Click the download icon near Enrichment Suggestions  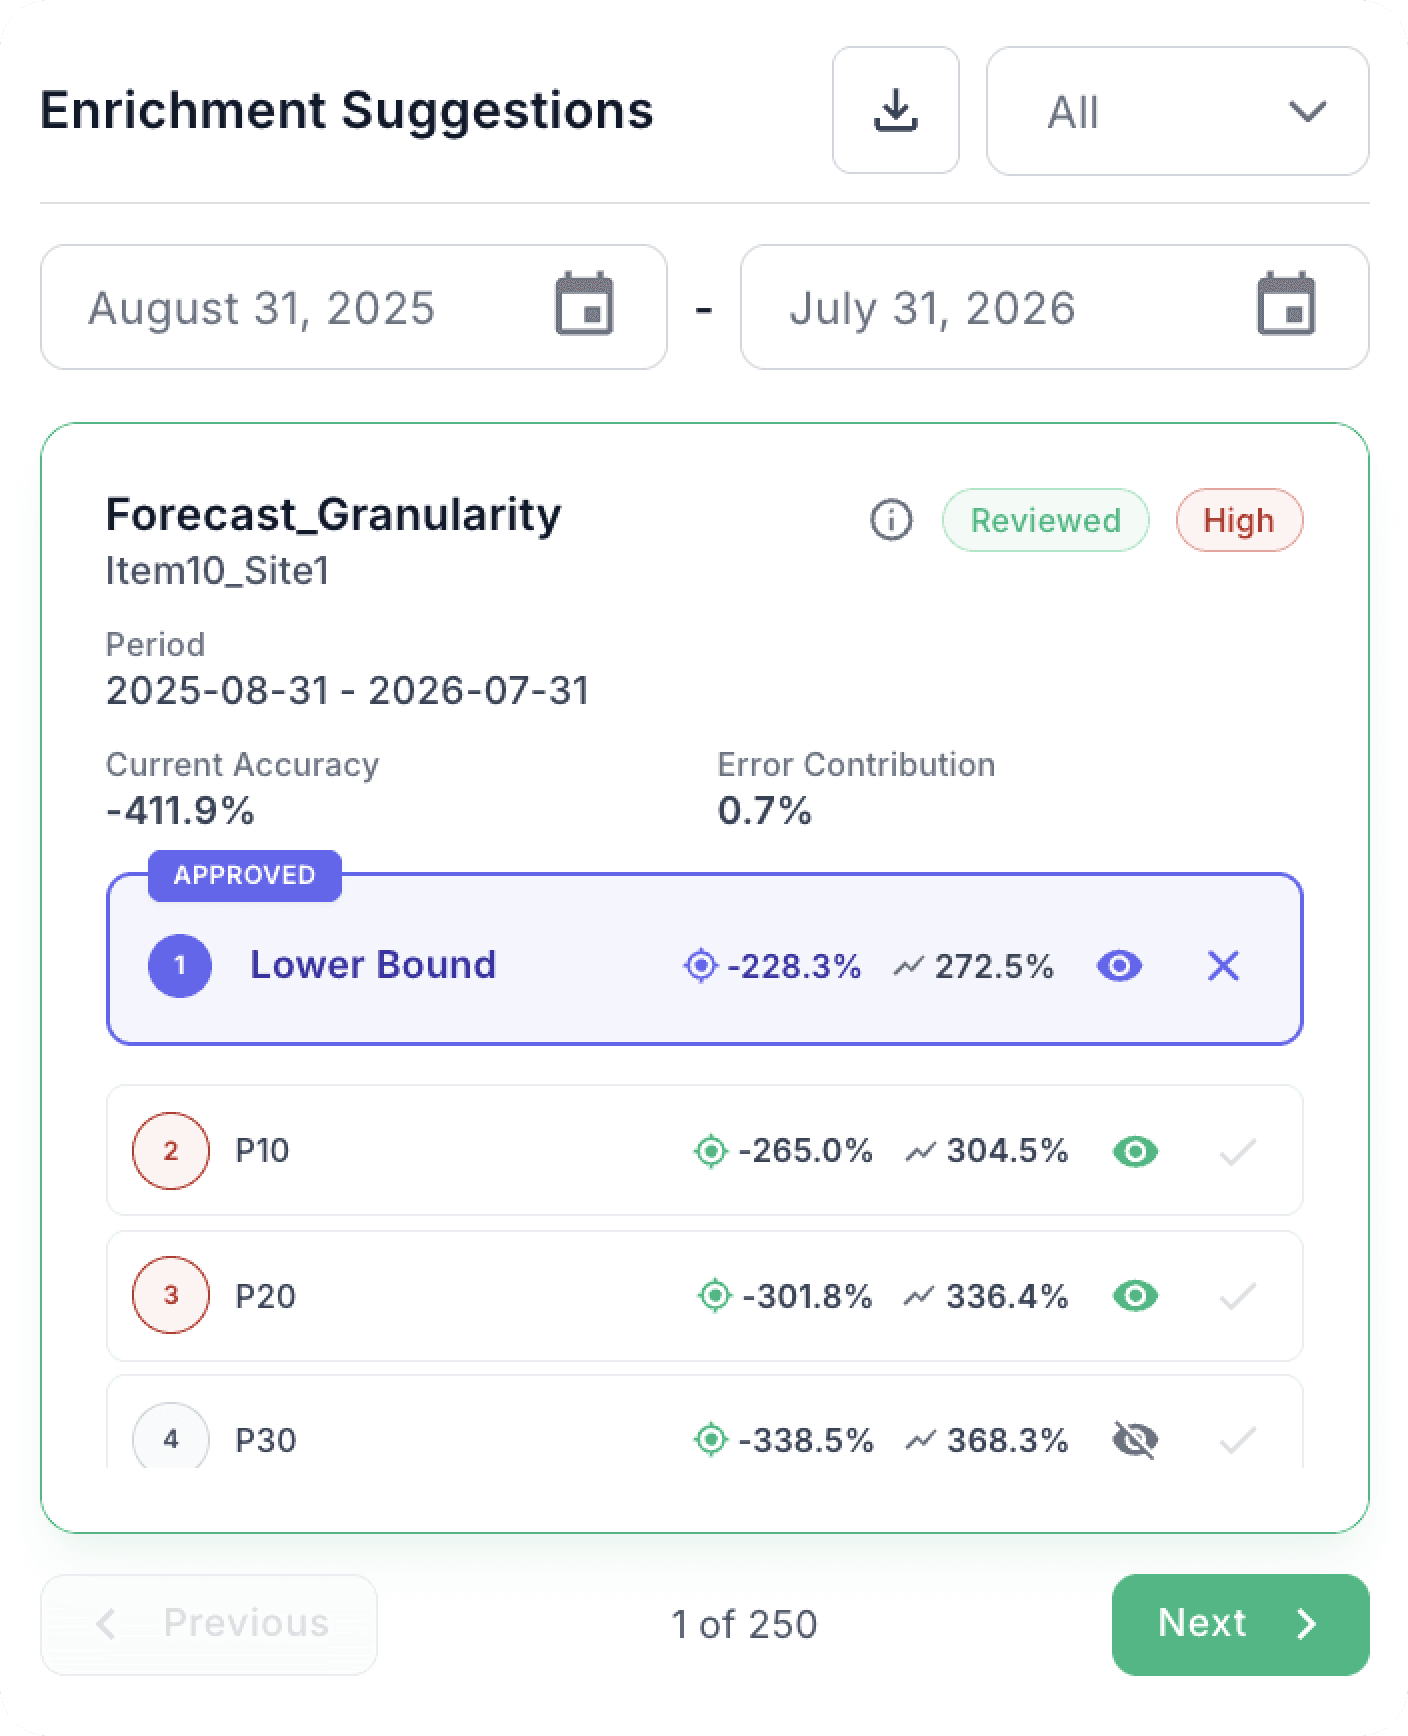(x=895, y=111)
